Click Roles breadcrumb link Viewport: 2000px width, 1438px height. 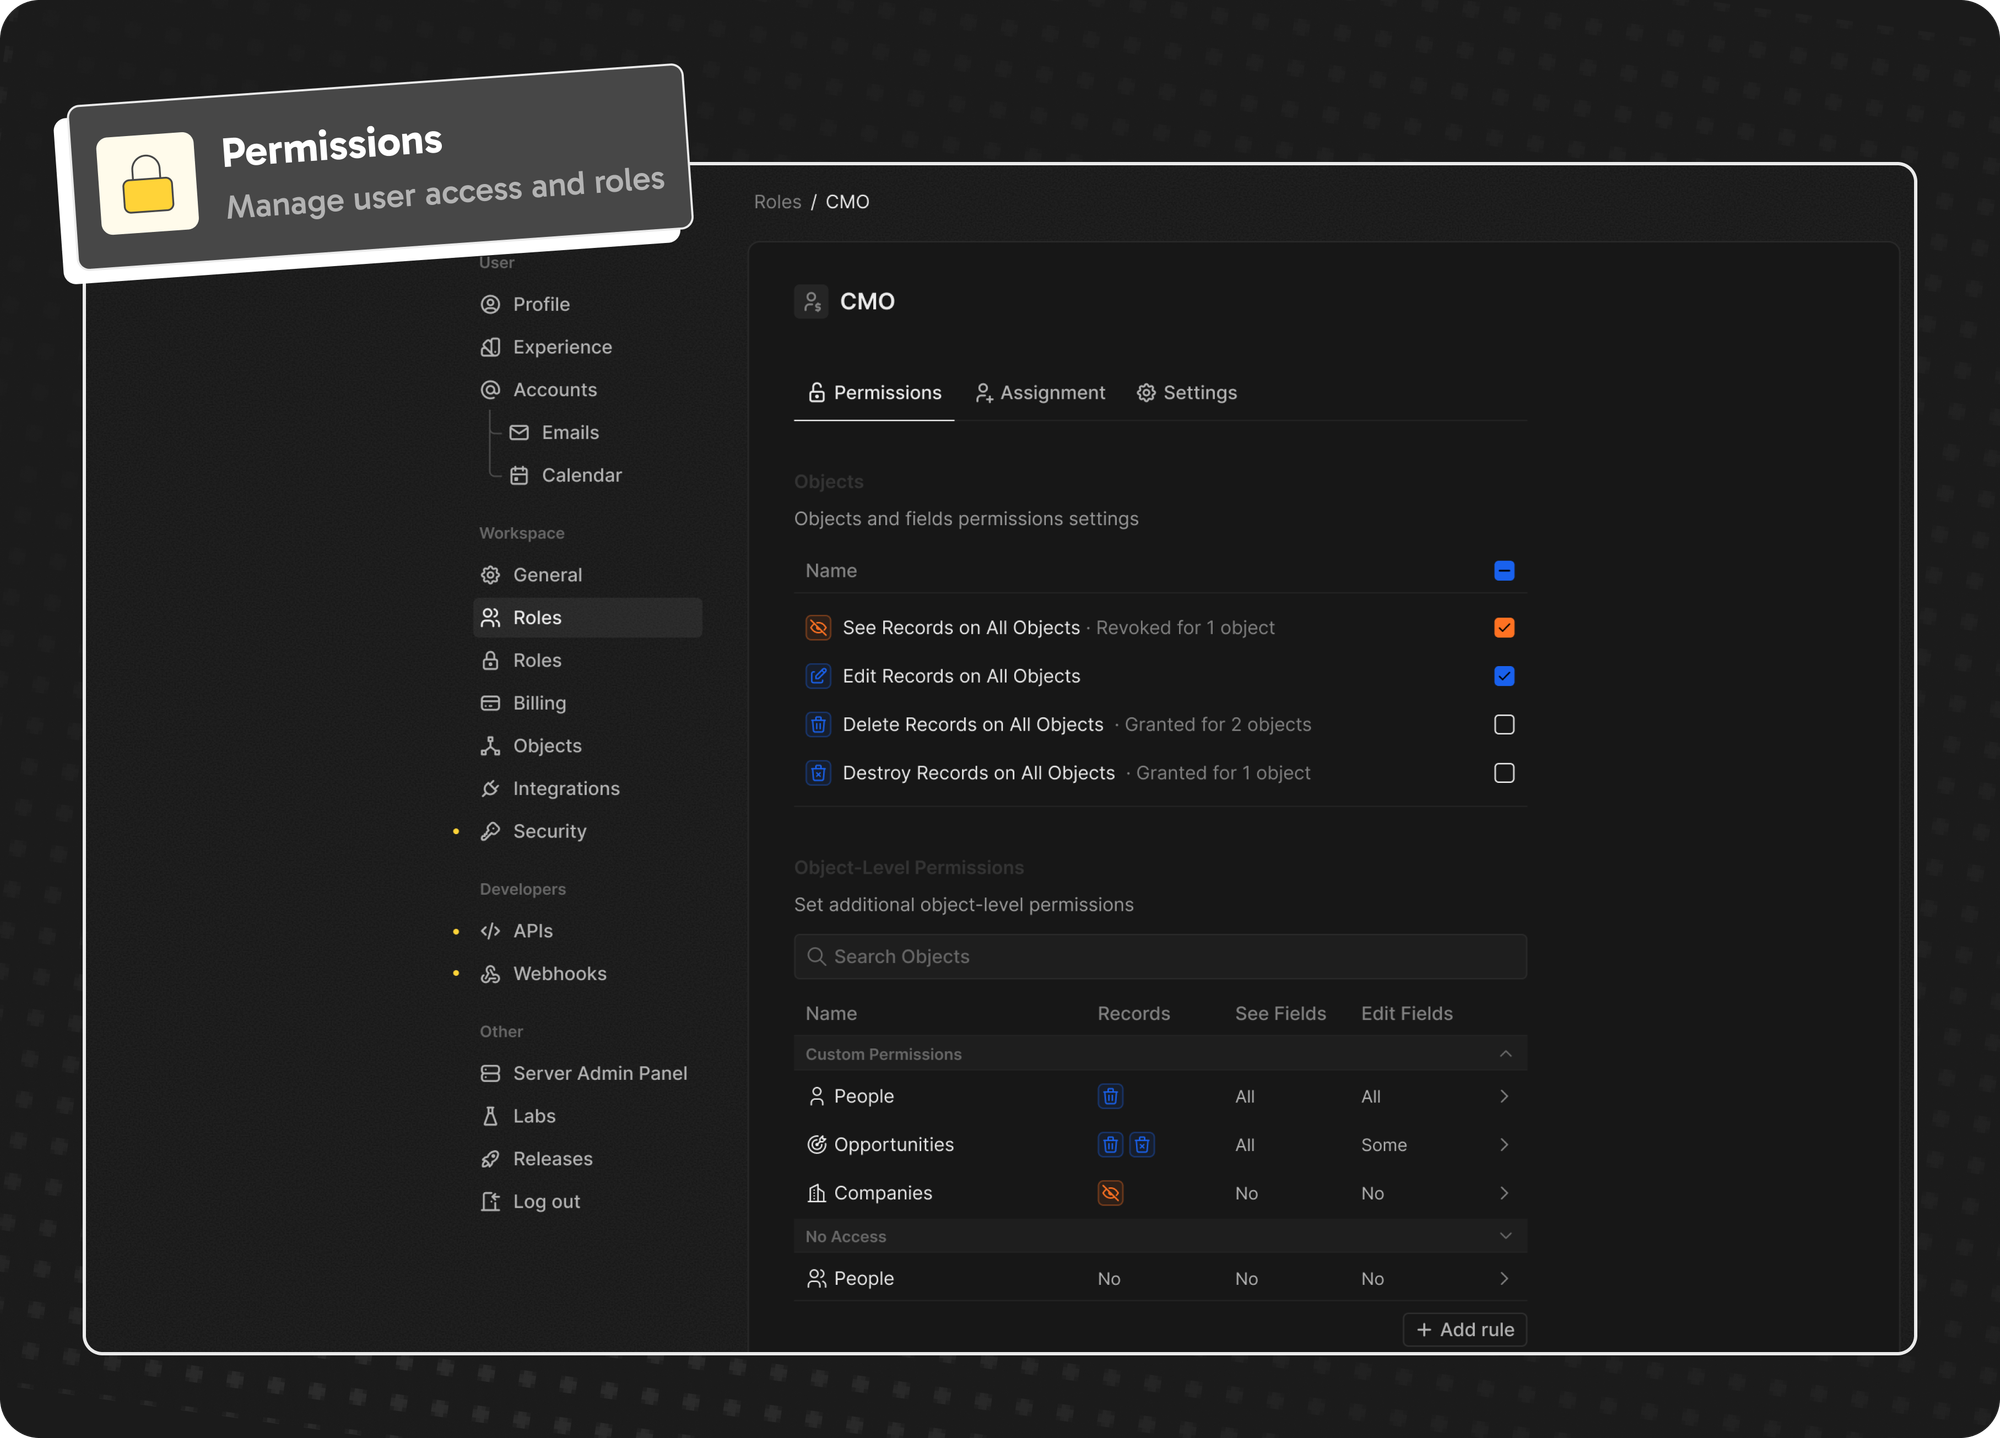pyautogui.click(x=777, y=202)
